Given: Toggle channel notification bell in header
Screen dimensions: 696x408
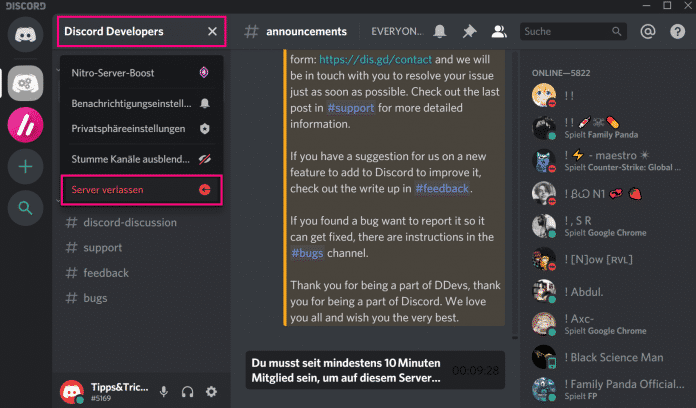Looking at the screenshot, I should click(x=440, y=32).
